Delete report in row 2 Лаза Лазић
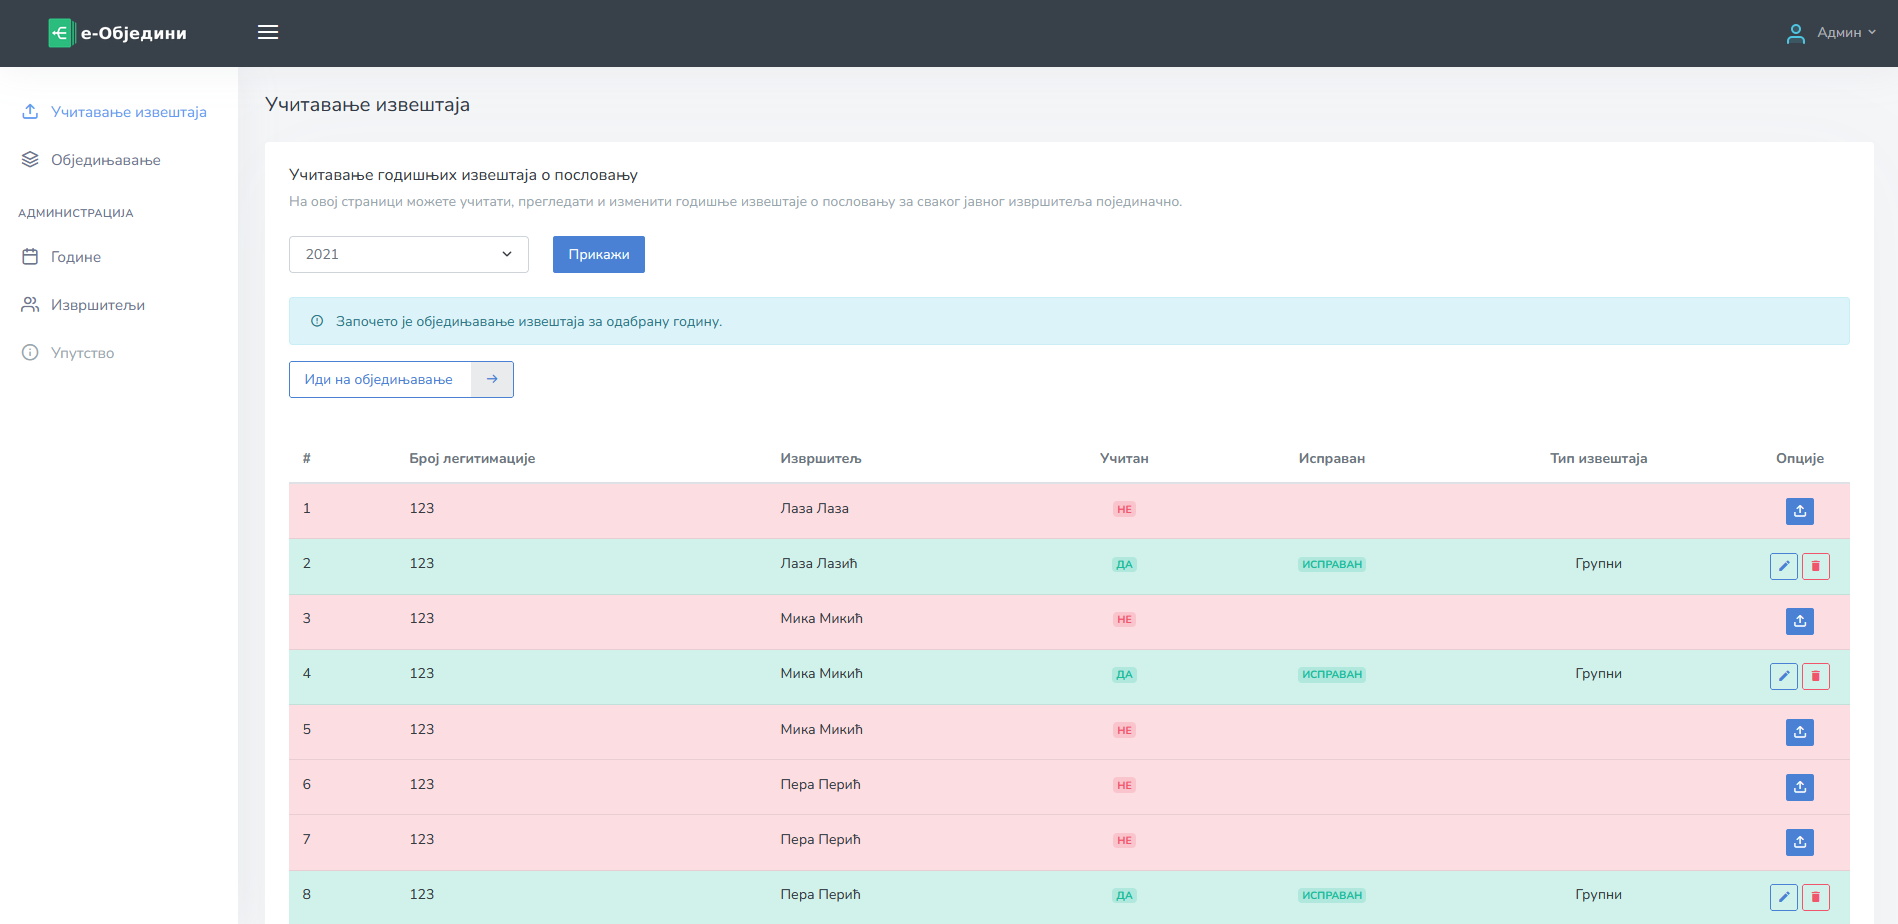Screen dimensions: 1898x924 [1815, 566]
